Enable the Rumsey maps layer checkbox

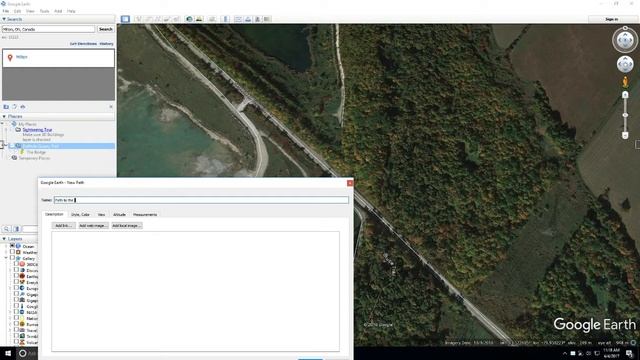click(x=16, y=324)
